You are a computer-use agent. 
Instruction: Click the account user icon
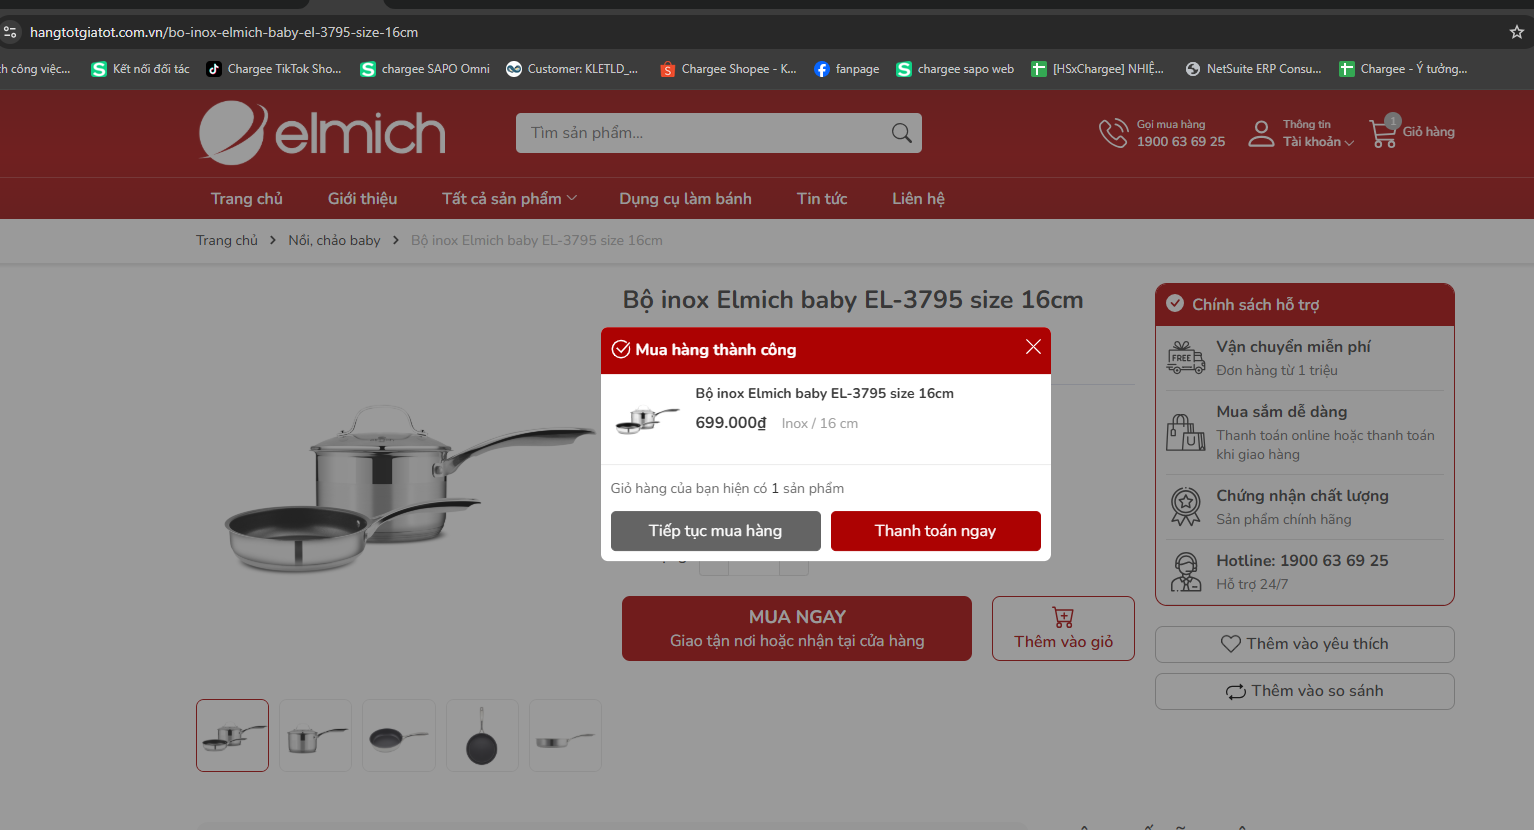tap(1261, 133)
